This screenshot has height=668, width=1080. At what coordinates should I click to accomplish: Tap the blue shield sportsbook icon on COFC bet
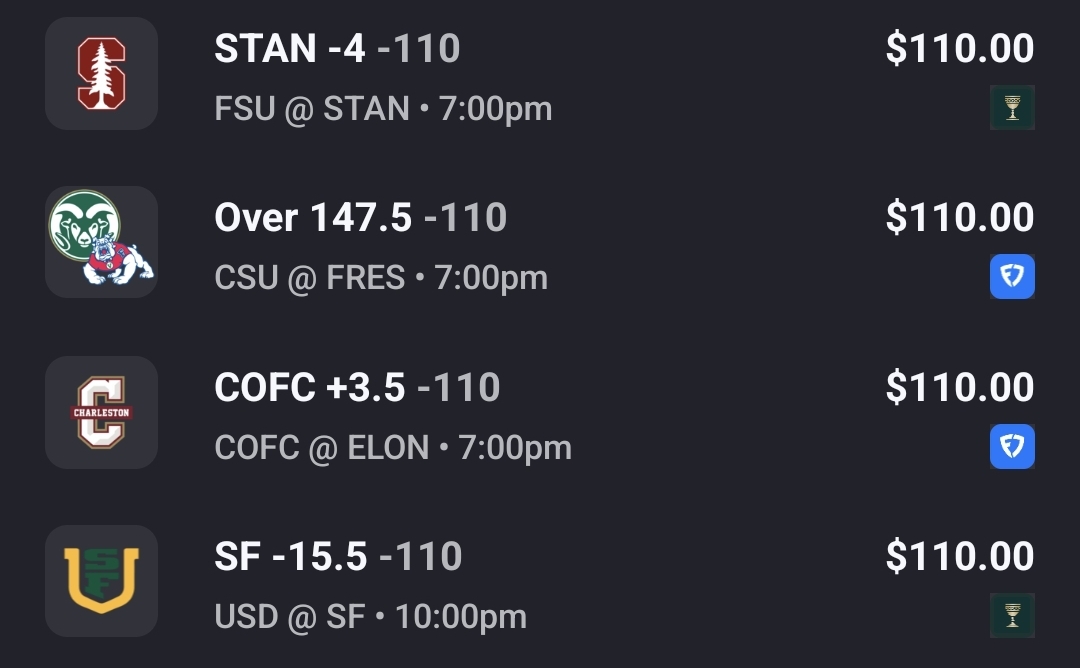coord(1012,447)
